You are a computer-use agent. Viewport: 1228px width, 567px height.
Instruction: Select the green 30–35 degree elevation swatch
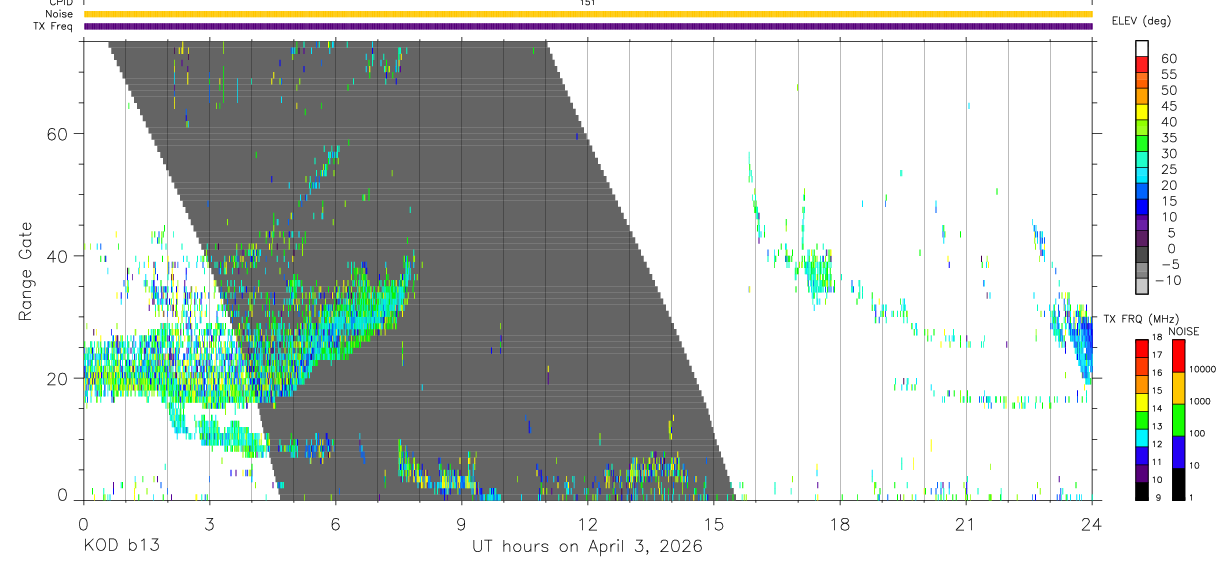[1142, 144]
